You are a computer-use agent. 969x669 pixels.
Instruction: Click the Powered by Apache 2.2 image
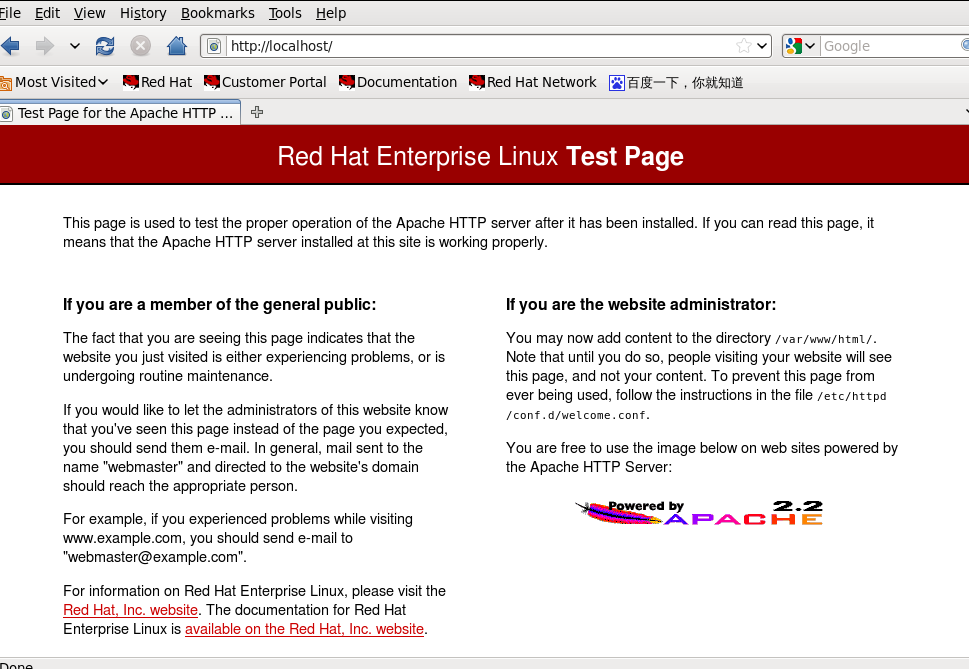click(699, 513)
